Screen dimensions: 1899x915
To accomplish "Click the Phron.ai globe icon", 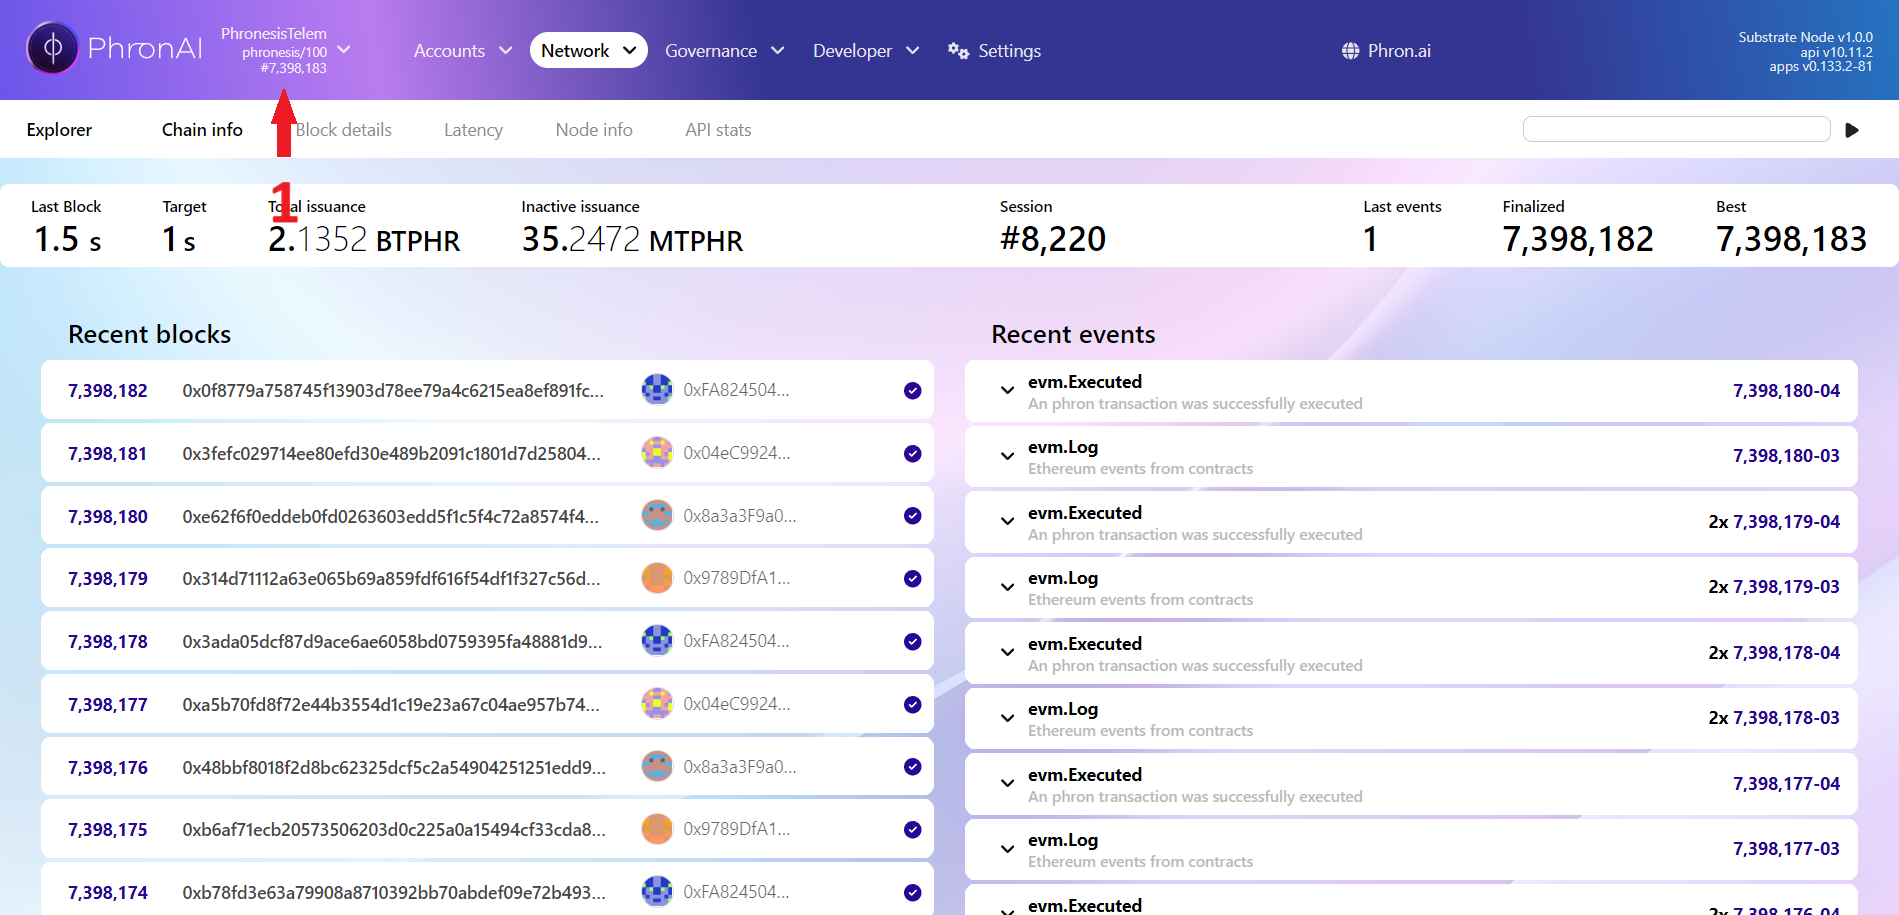I will coord(1350,51).
